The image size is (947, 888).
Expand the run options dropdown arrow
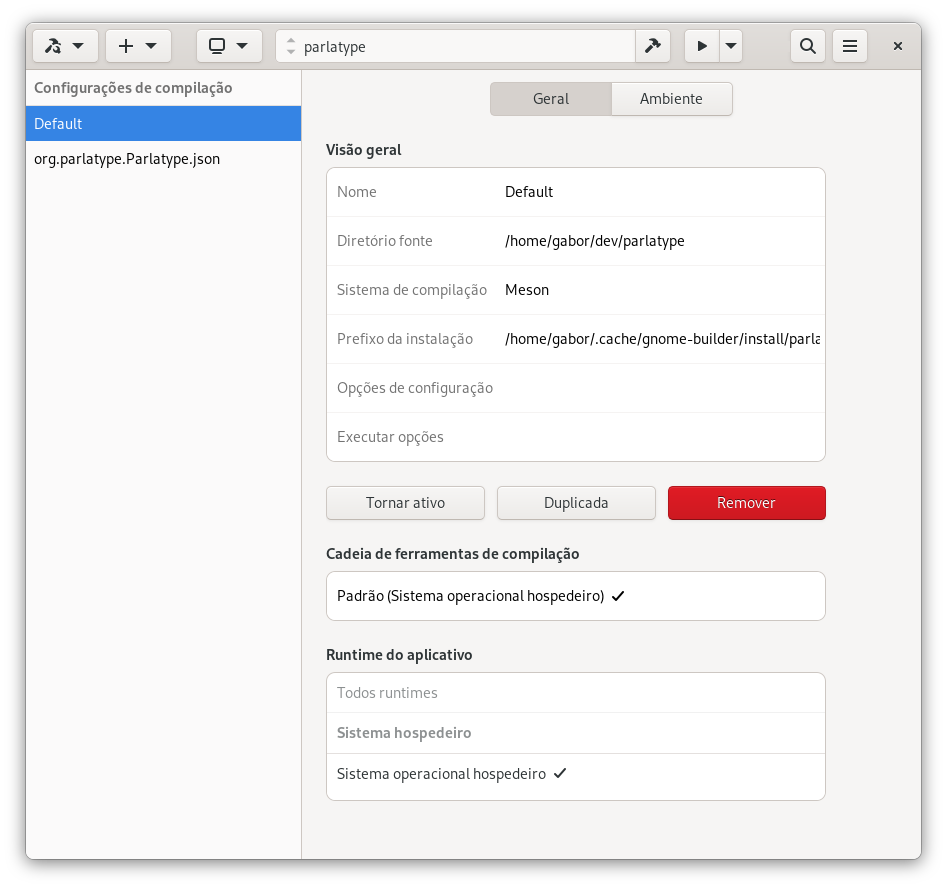[732, 46]
